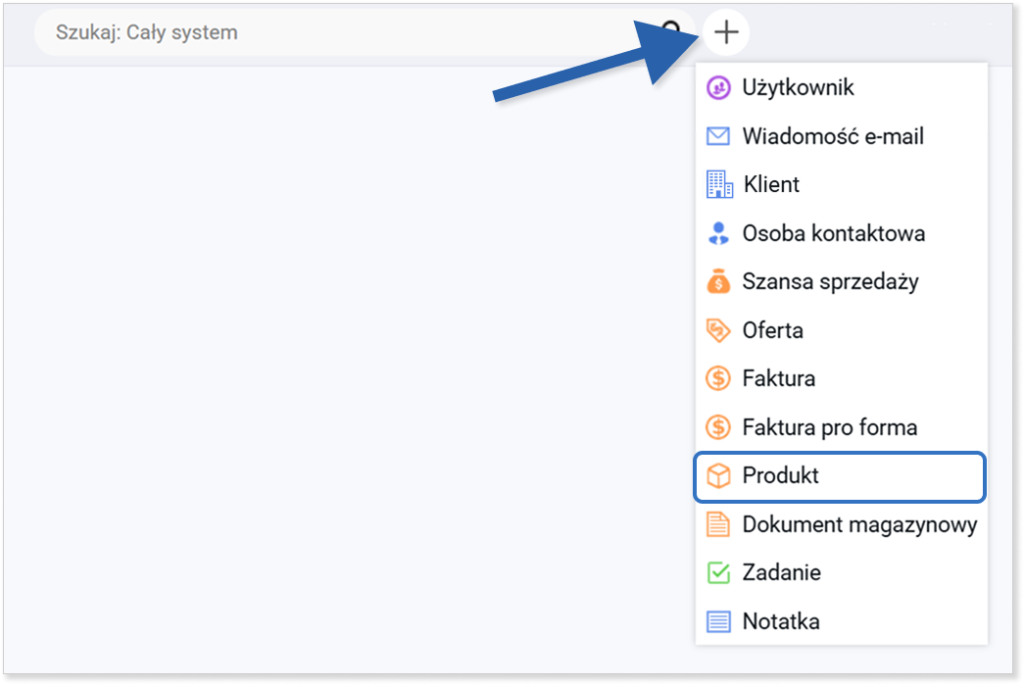Screen dimensions: 1024x685
Task: Click the 'Faktura pro forma' label
Action: (829, 427)
